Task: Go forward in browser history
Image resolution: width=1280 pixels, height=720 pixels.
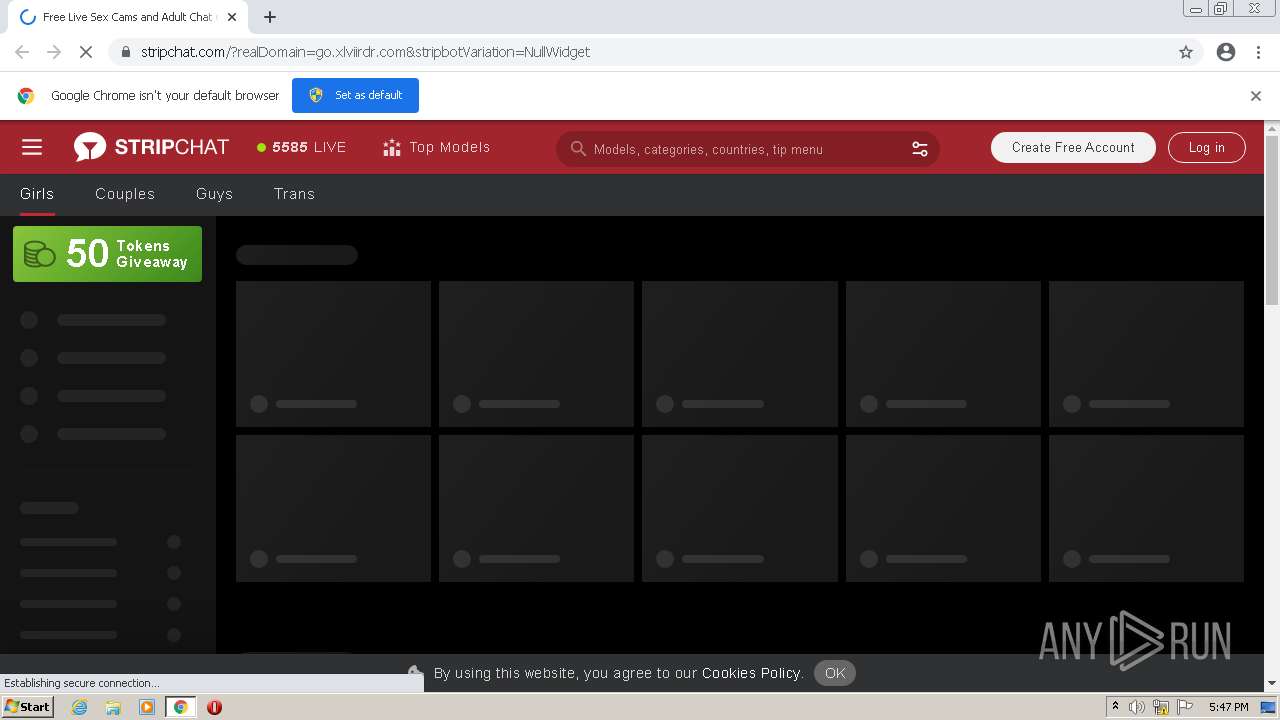Action: [x=54, y=52]
